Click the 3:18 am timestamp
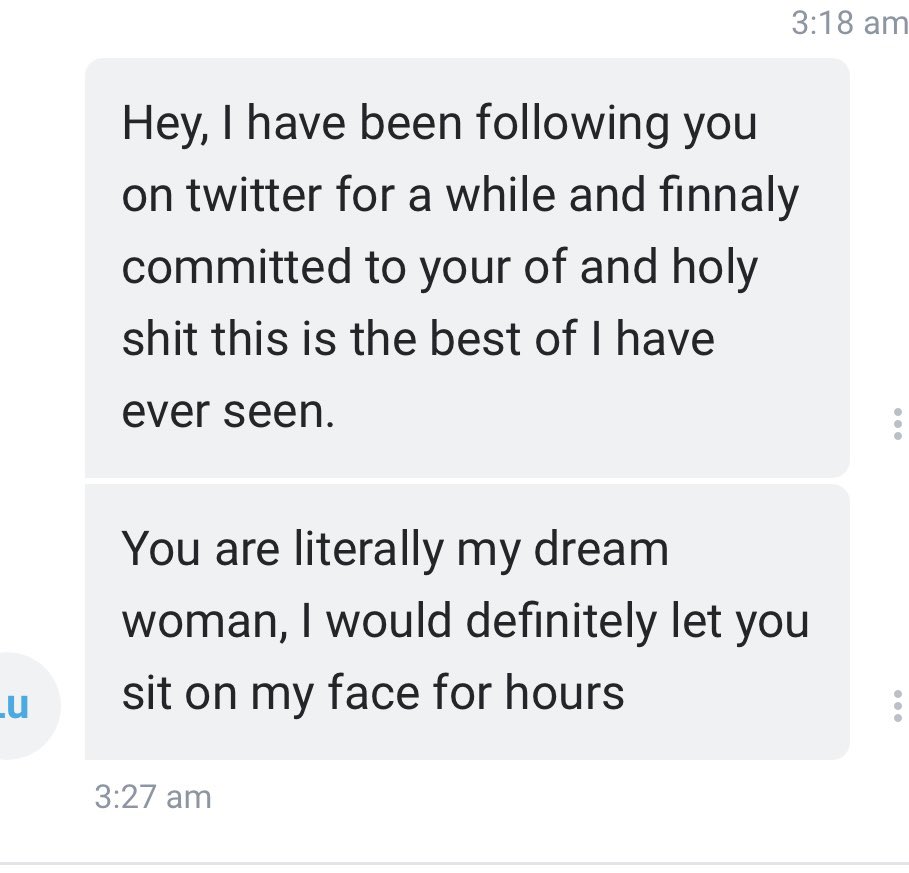This screenshot has height=873, width=909. 849,23
